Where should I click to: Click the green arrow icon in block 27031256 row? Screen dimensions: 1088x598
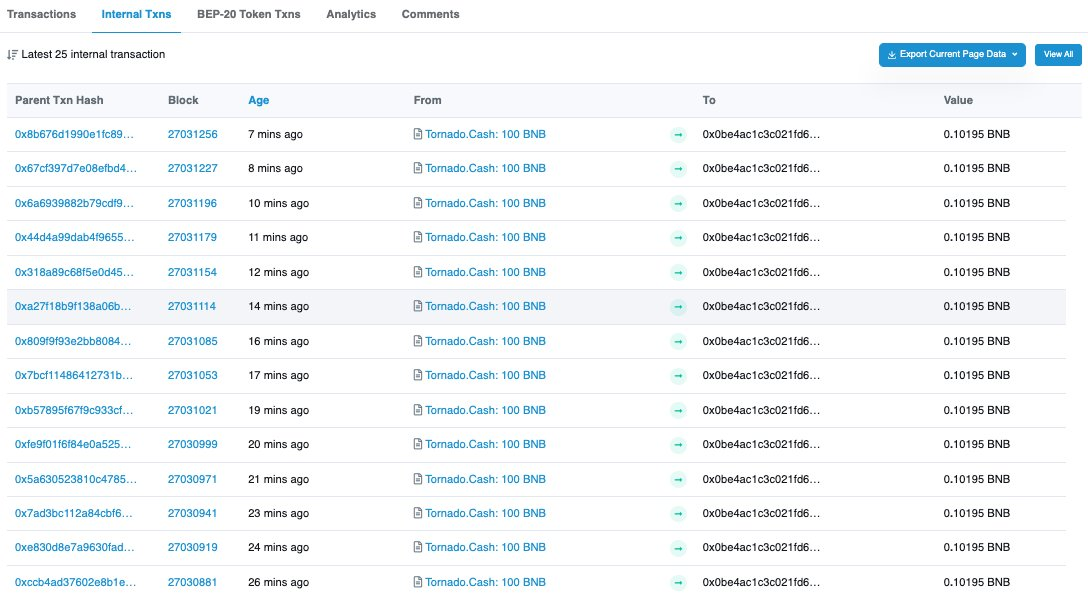(x=678, y=135)
